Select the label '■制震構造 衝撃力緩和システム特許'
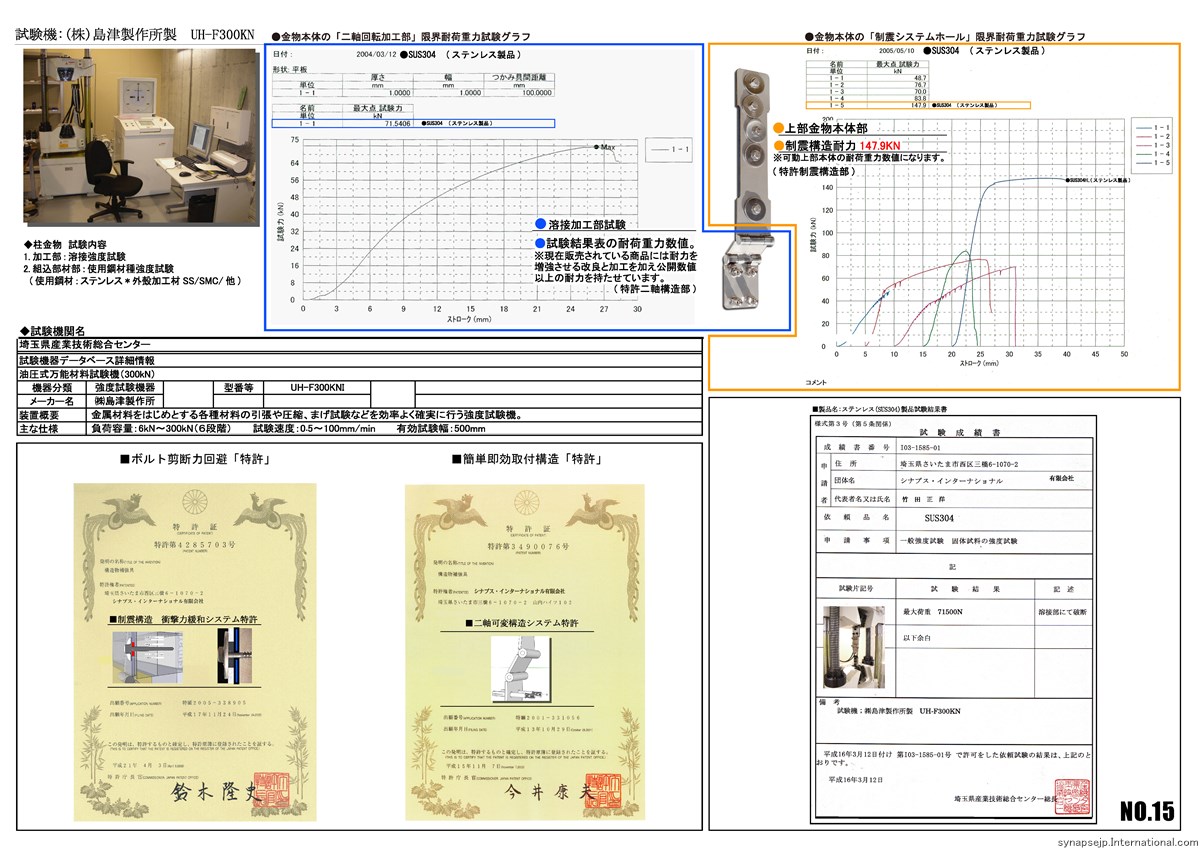1200x848 pixels. click(x=184, y=621)
